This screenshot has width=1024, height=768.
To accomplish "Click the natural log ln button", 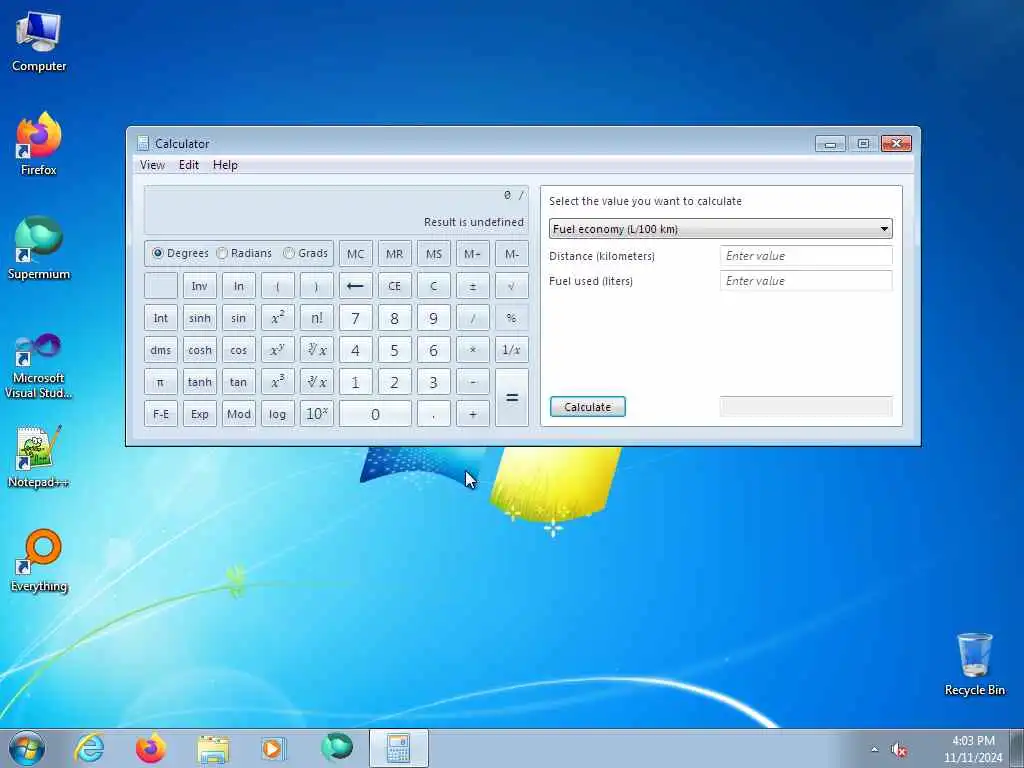I will (238, 286).
